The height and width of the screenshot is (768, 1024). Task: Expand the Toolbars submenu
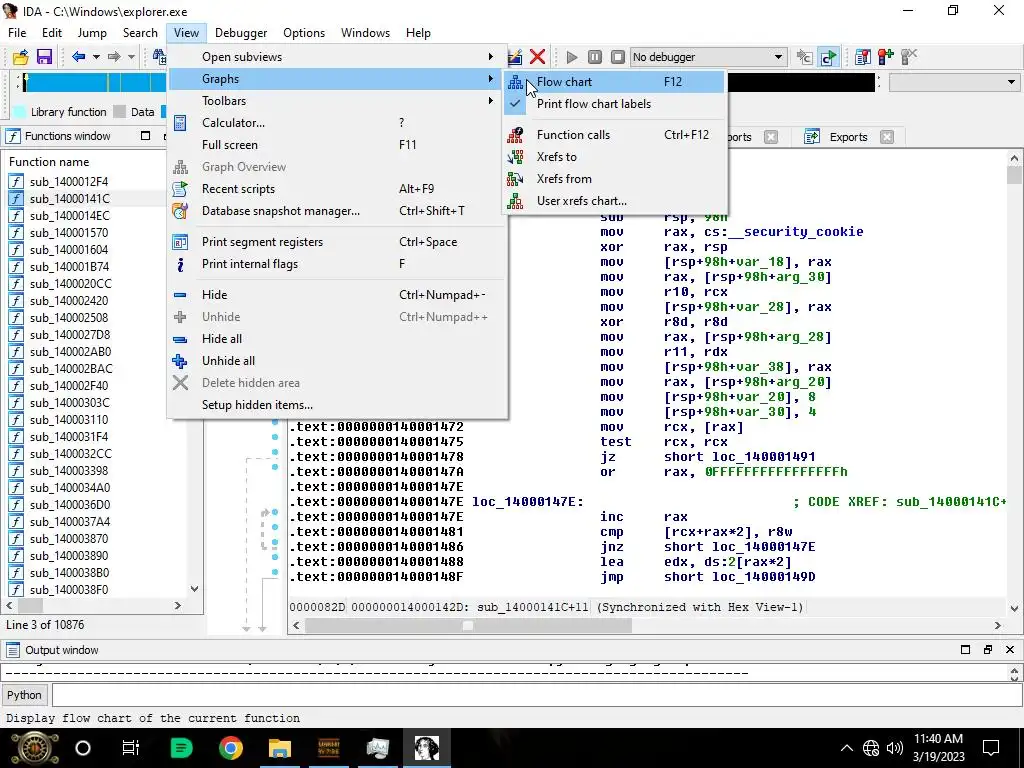337,101
